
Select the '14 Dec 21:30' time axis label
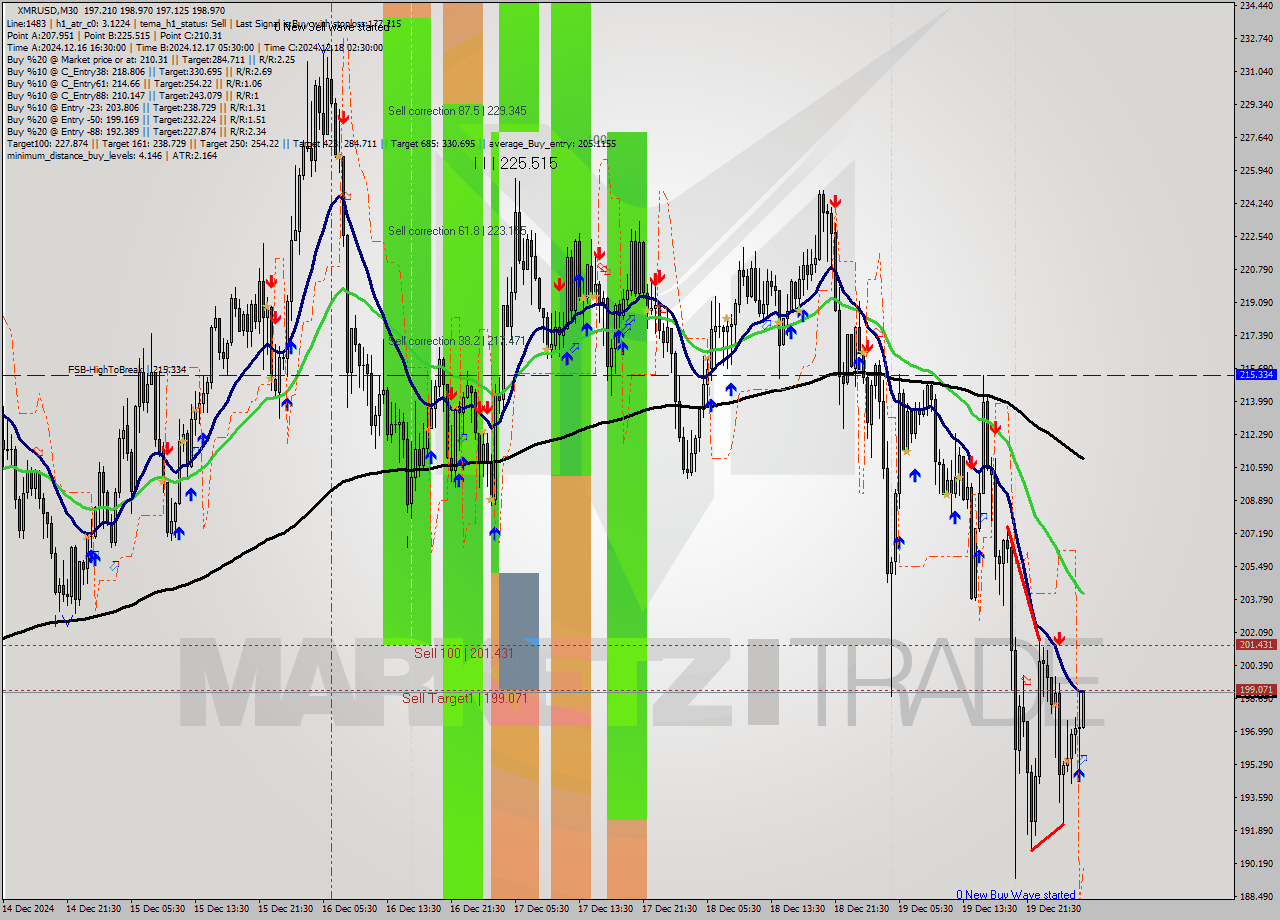pyautogui.click(x=93, y=909)
